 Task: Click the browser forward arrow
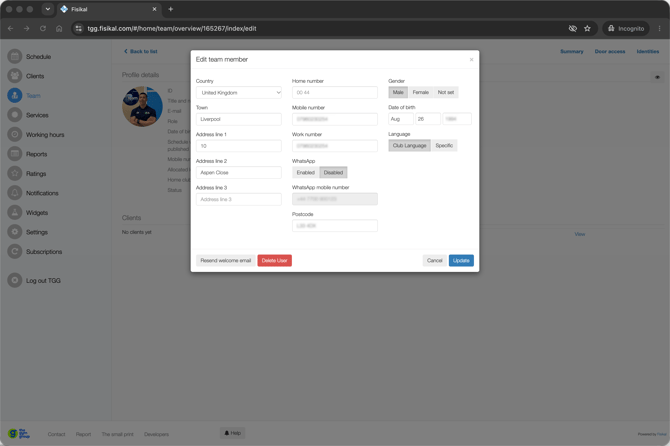pyautogui.click(x=26, y=29)
